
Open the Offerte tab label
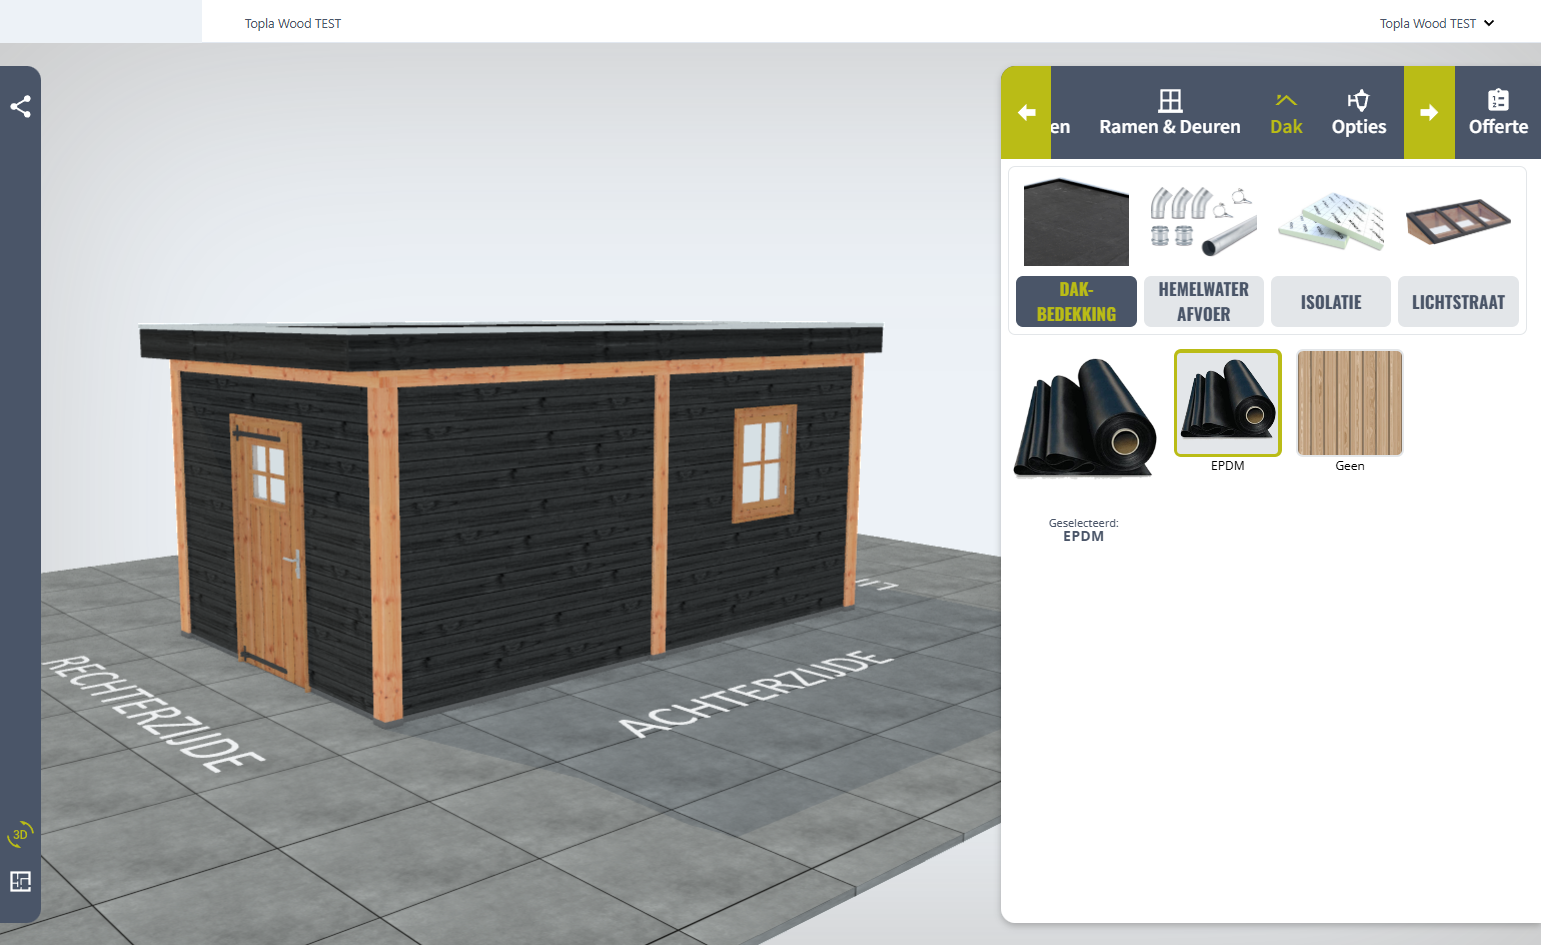[1498, 127]
